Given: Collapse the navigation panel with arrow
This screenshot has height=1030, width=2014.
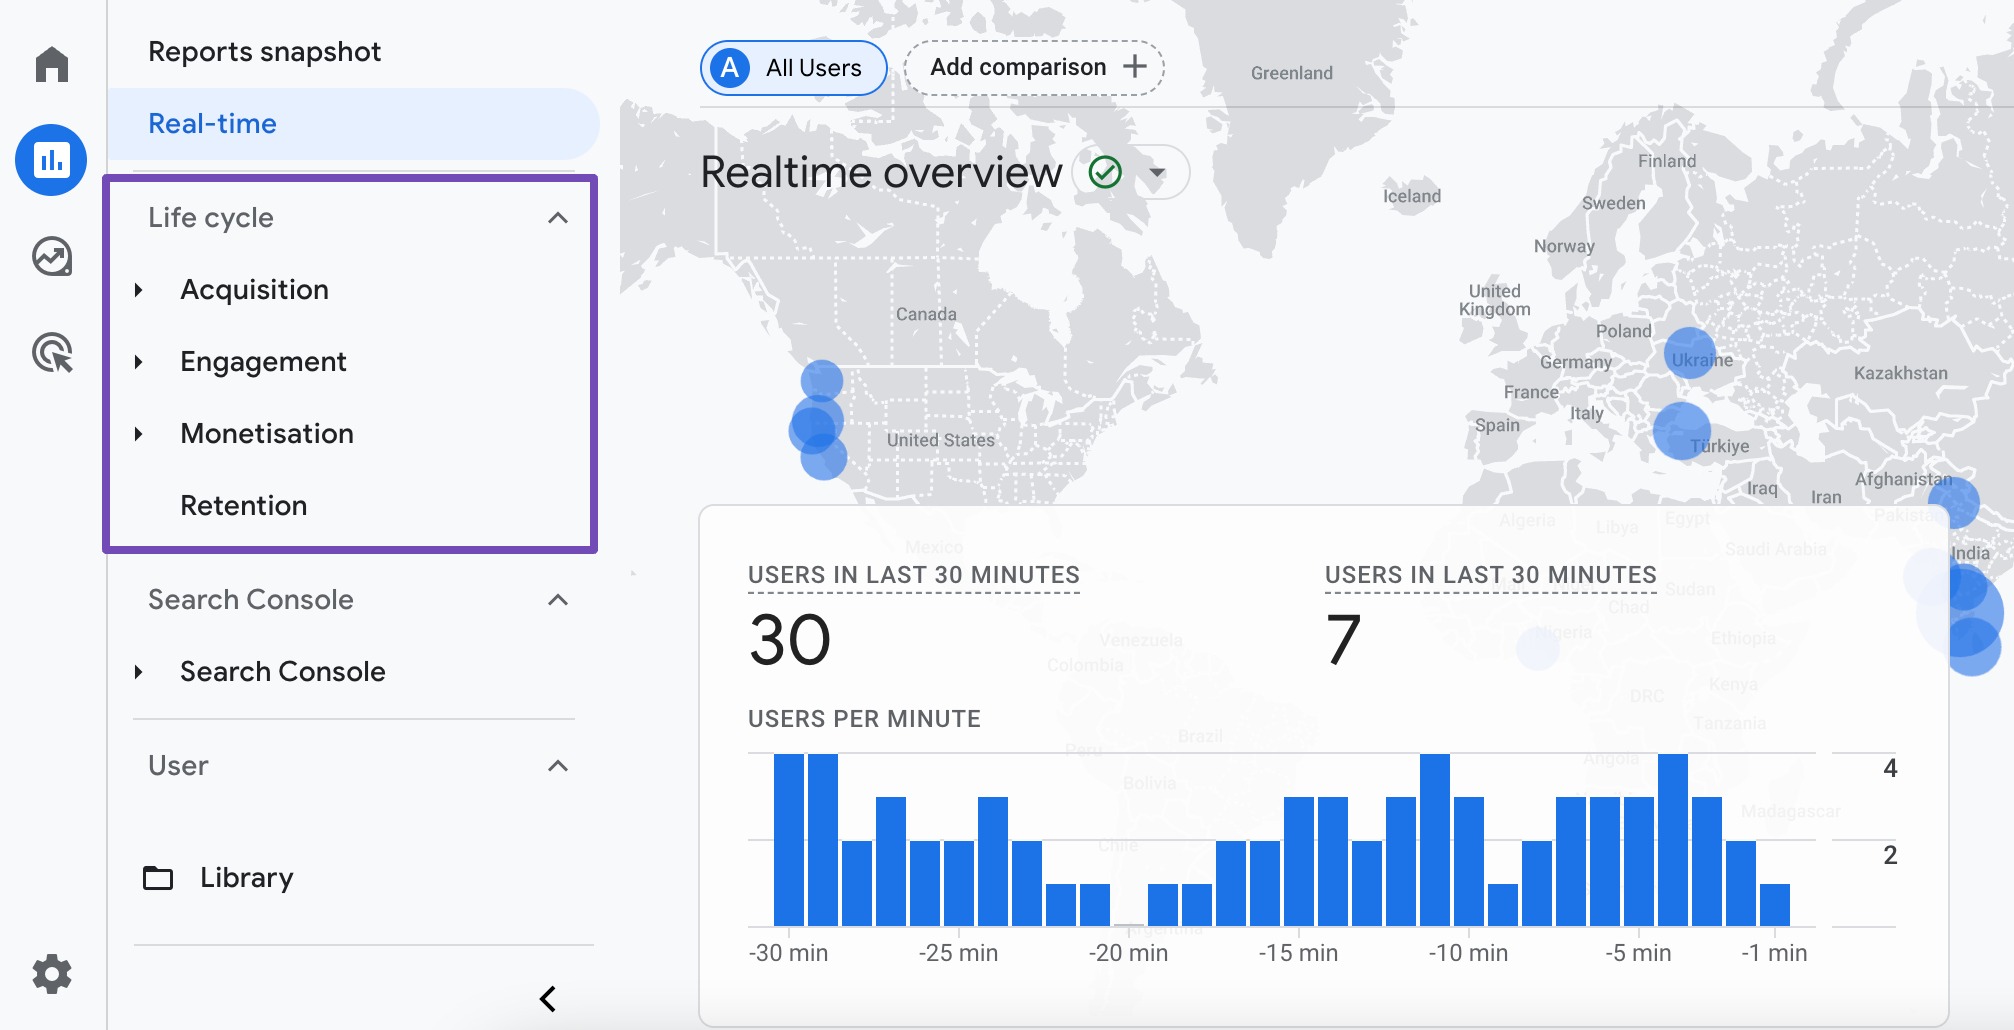Looking at the screenshot, I should 548,998.
